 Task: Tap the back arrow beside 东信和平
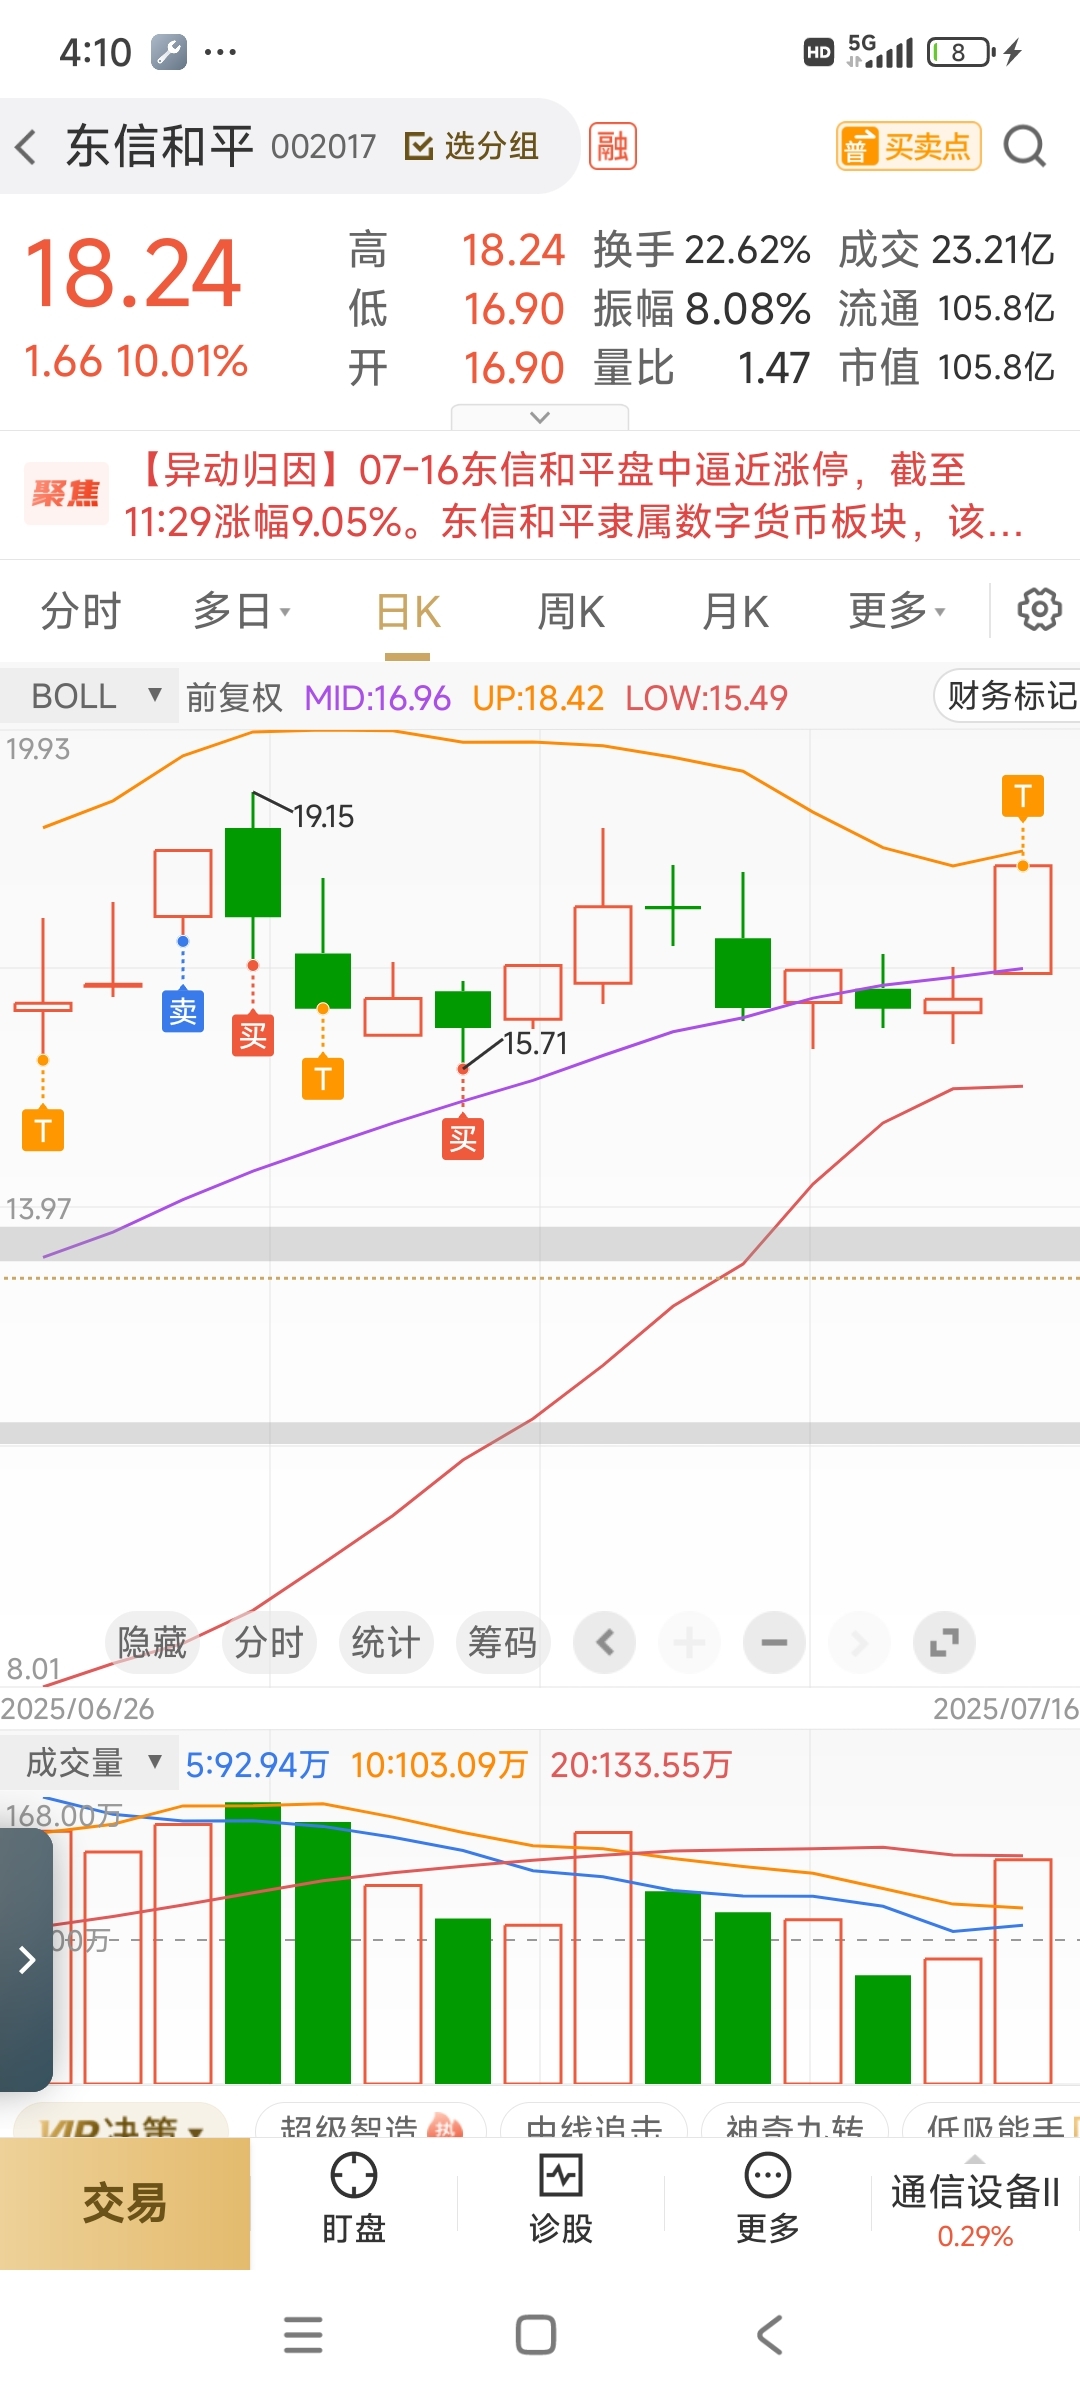[x=27, y=147]
